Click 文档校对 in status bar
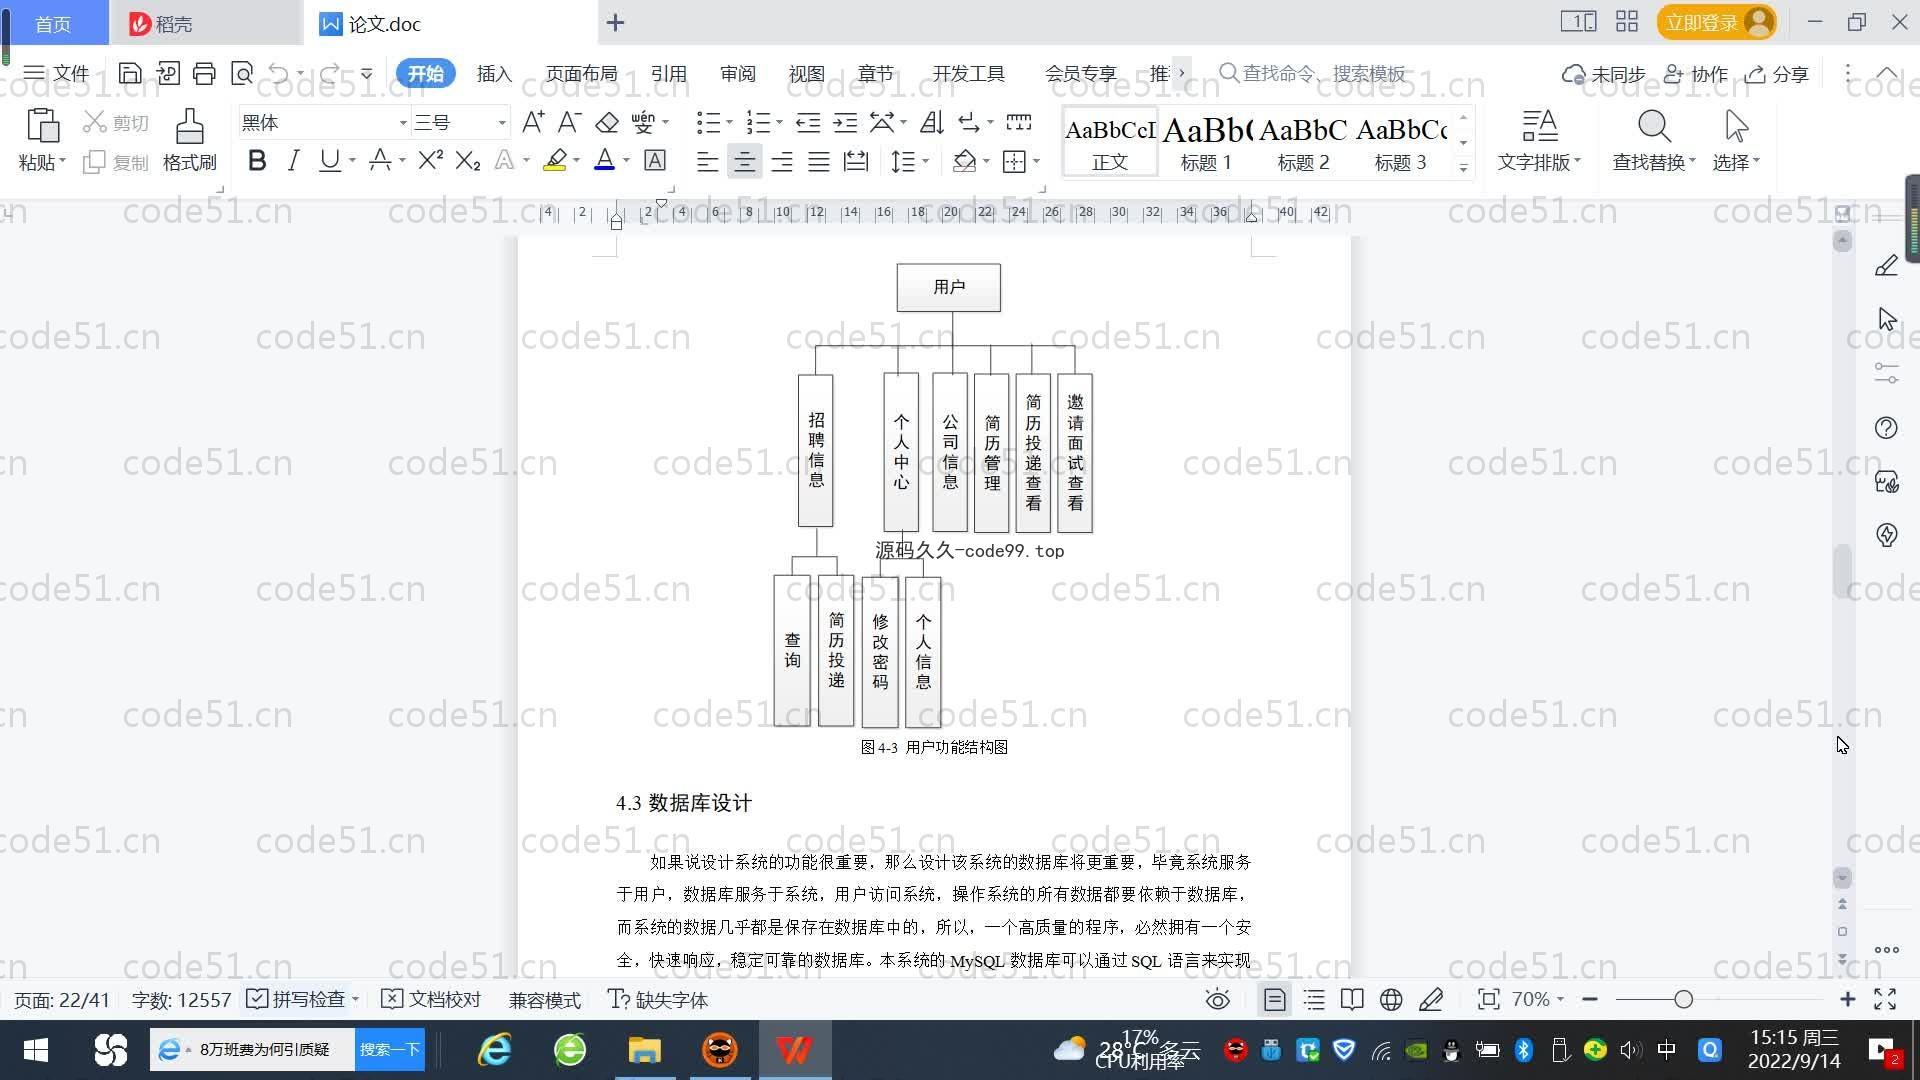This screenshot has height=1080, width=1920. 432,999
